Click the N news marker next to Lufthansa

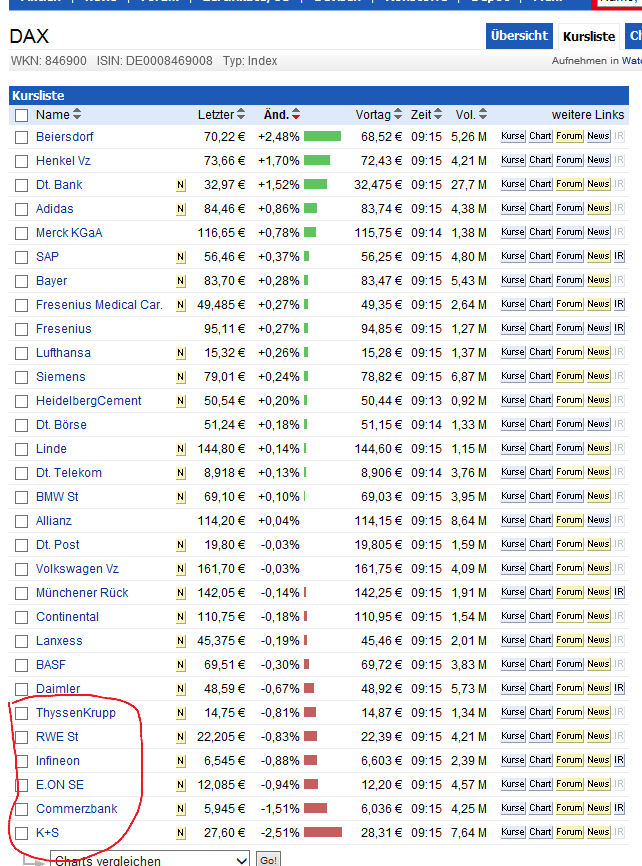pyautogui.click(x=181, y=352)
